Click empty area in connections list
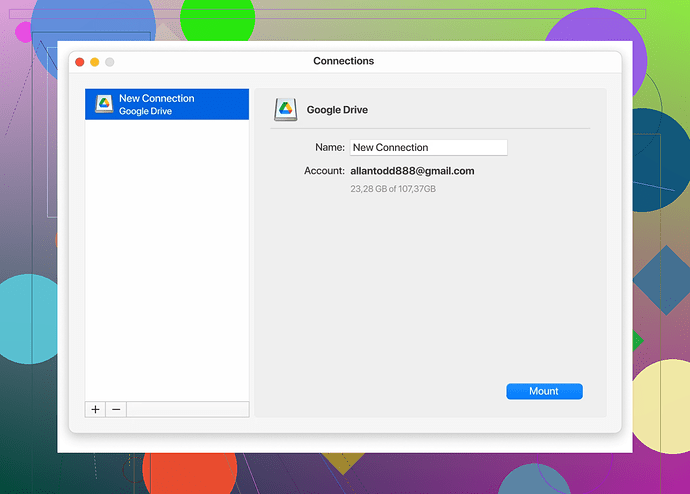 tap(167, 260)
